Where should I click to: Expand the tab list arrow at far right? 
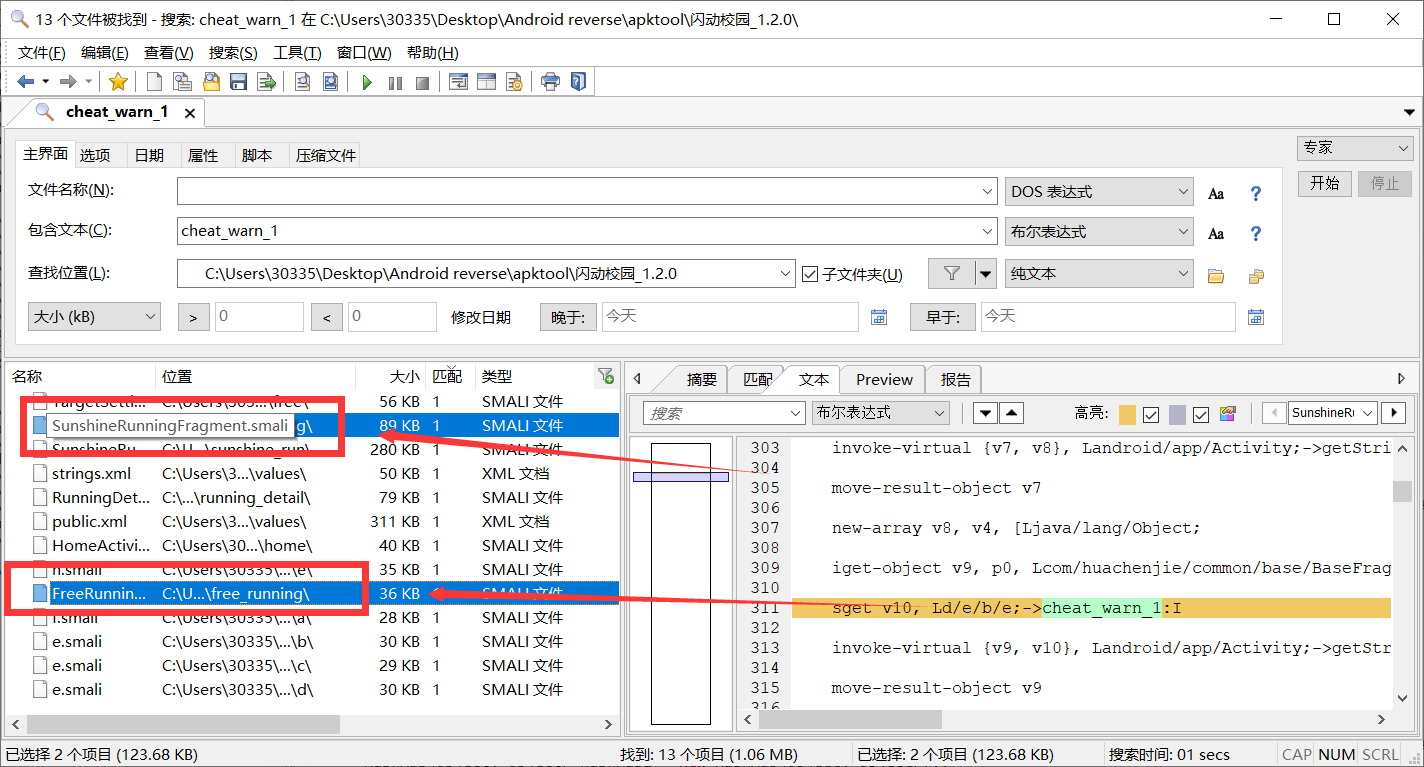(1410, 112)
